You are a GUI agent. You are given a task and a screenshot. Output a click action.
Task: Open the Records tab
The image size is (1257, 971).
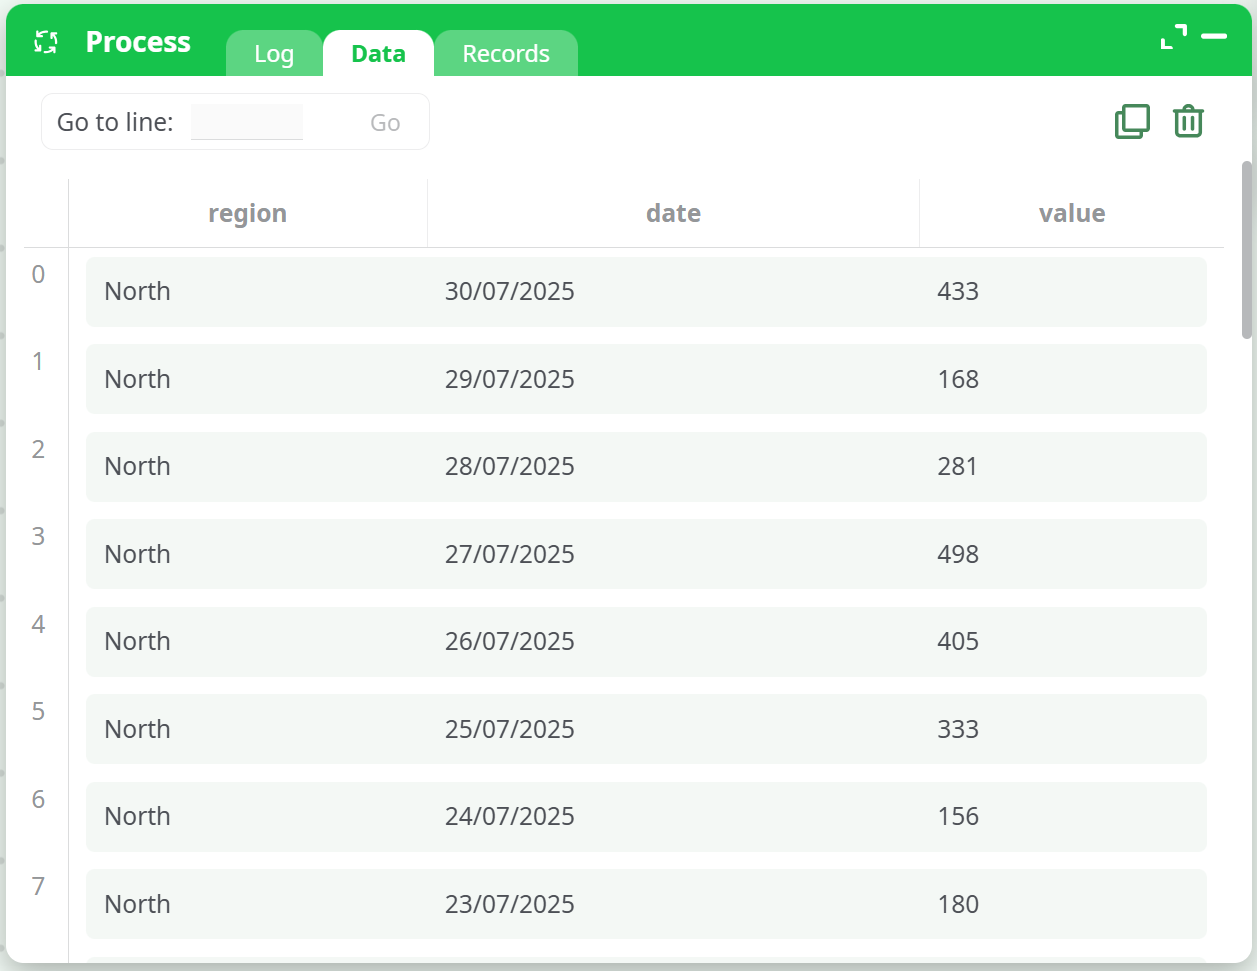(505, 53)
